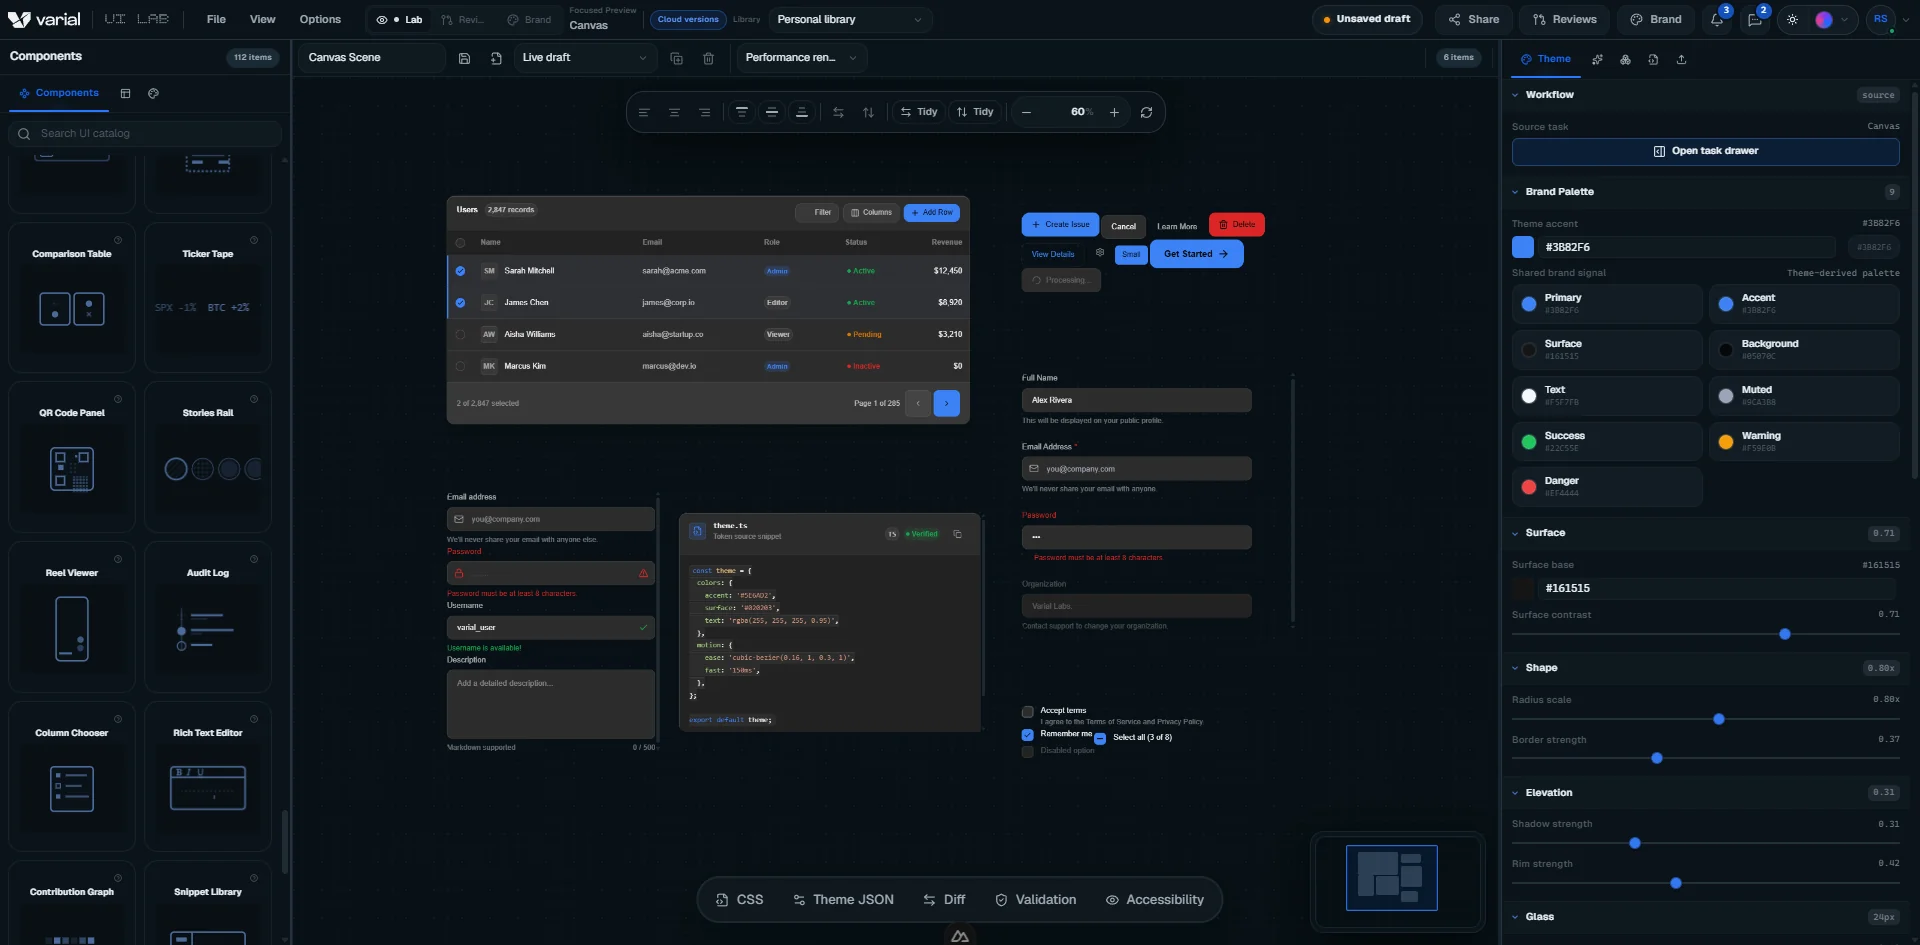Uncheck Sarah Mitchell's row checkbox
Image resolution: width=1920 pixels, height=945 pixels.
460,271
